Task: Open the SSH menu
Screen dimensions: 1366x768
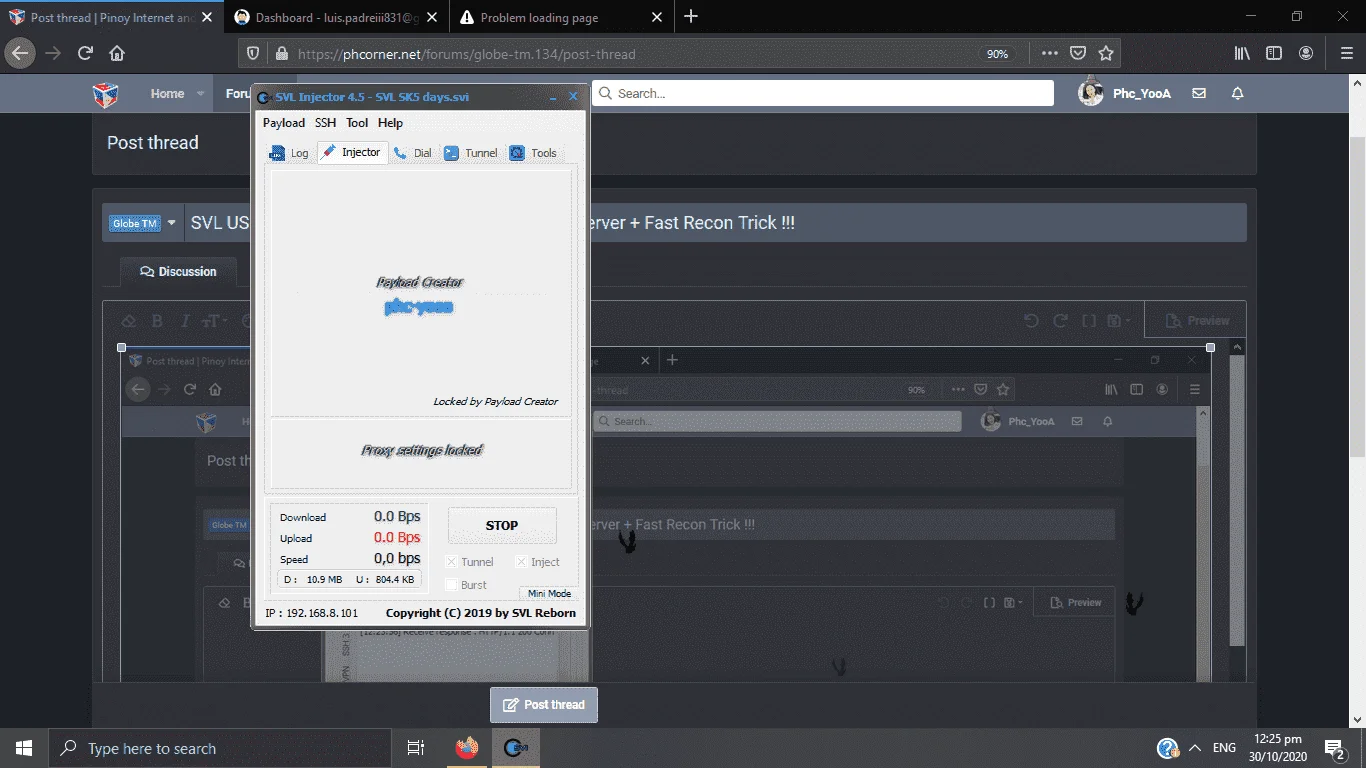Action: (x=325, y=123)
